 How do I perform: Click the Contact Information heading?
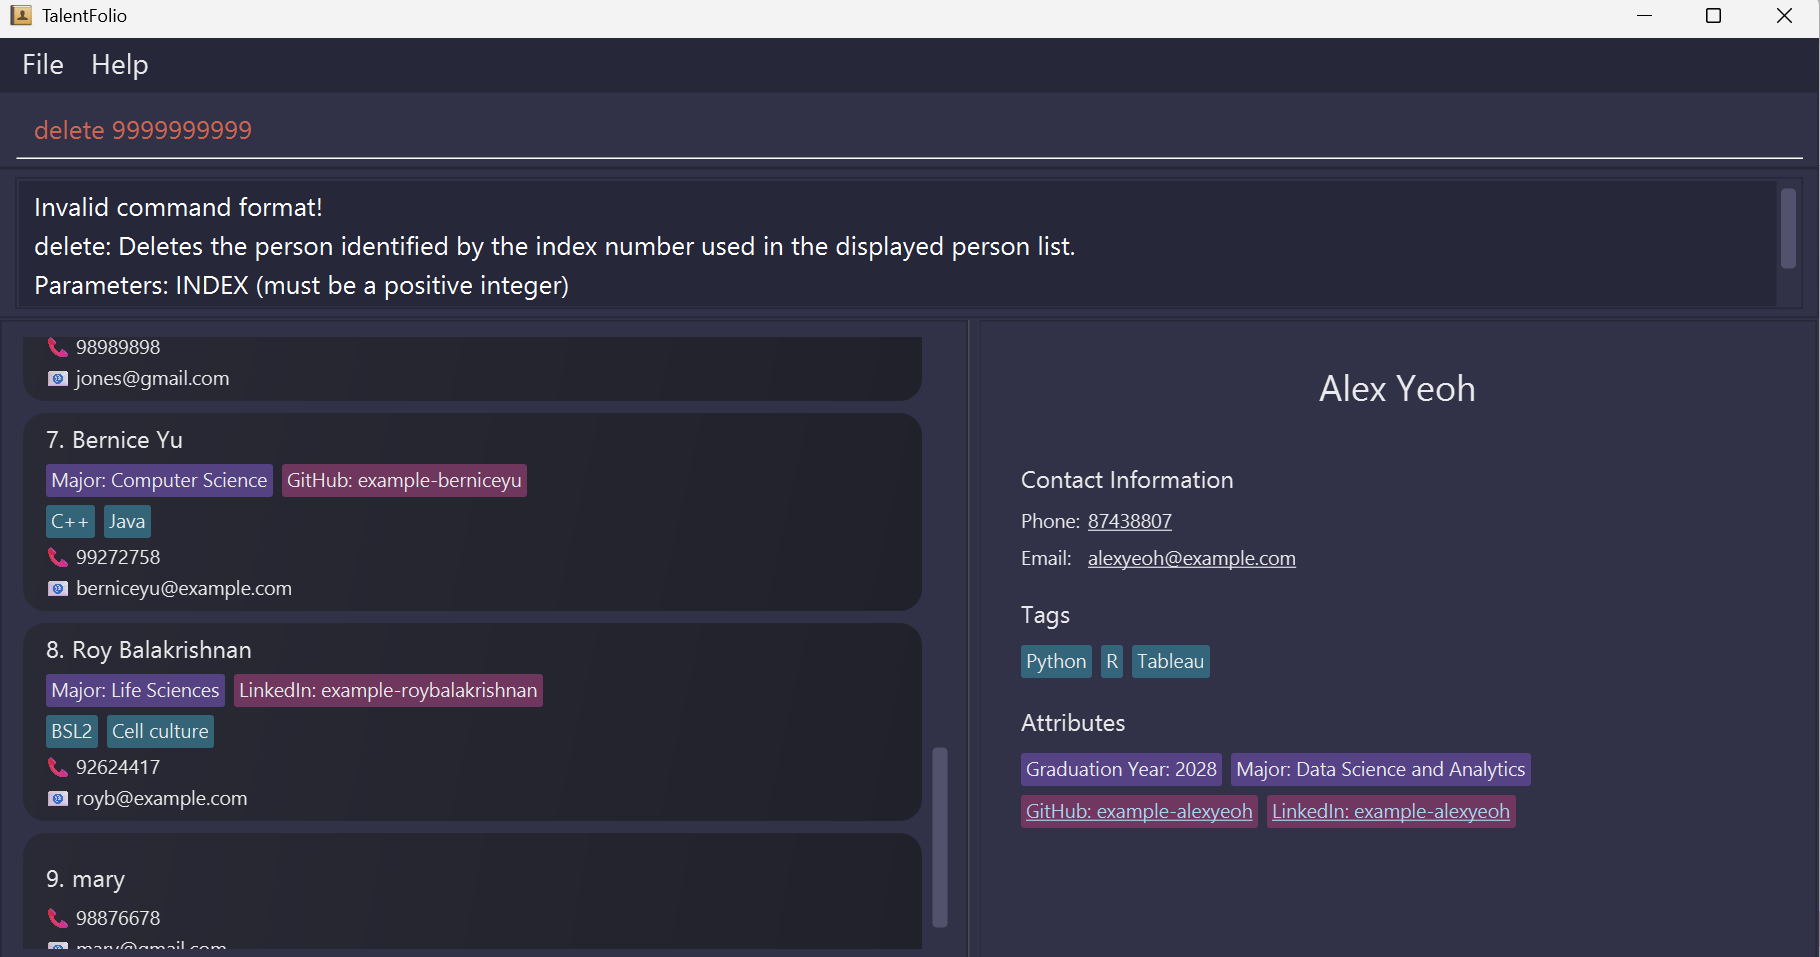(x=1127, y=481)
